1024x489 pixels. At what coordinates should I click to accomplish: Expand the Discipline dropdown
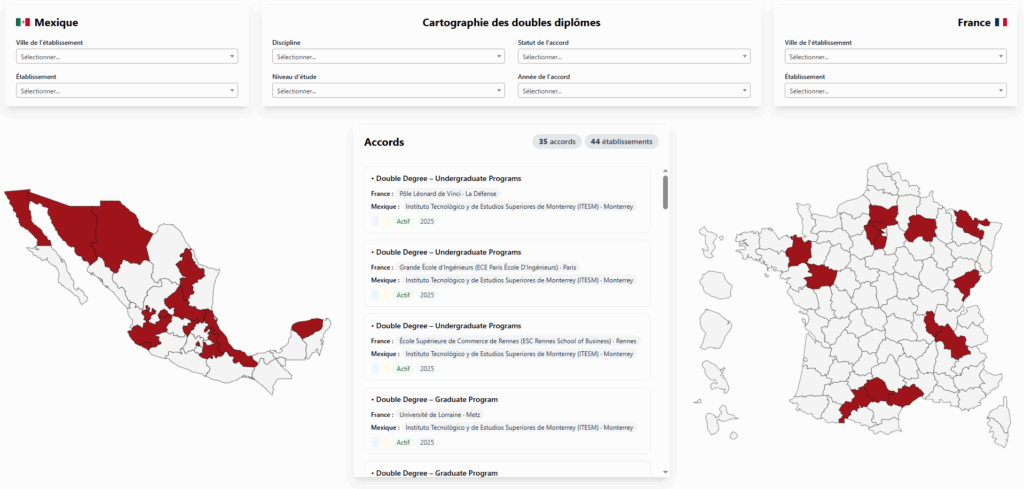coord(388,57)
